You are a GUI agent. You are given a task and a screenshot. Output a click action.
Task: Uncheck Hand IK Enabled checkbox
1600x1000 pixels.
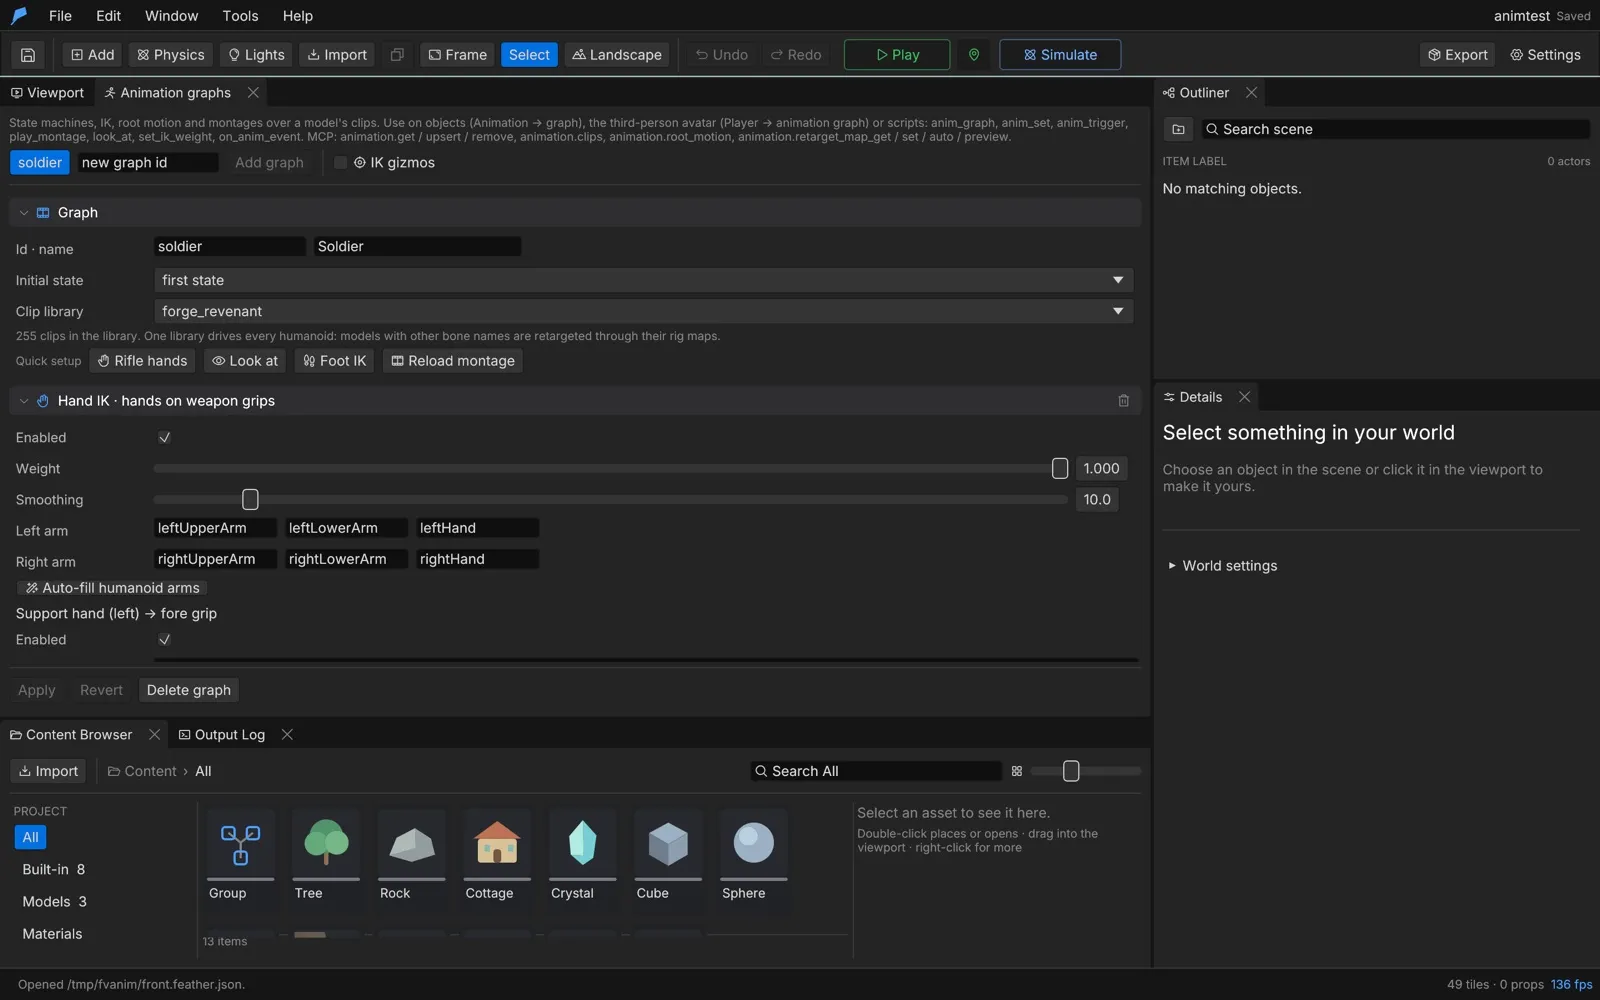point(165,438)
